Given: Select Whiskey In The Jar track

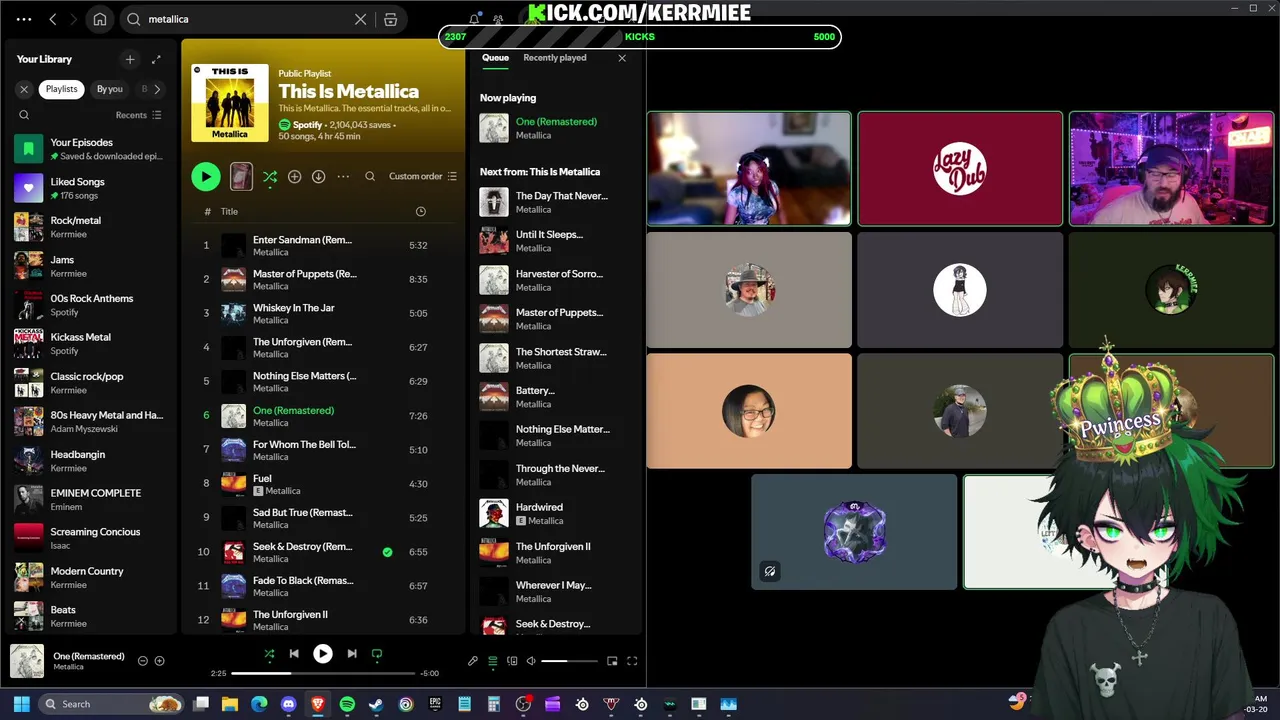Looking at the screenshot, I should coord(323,314).
